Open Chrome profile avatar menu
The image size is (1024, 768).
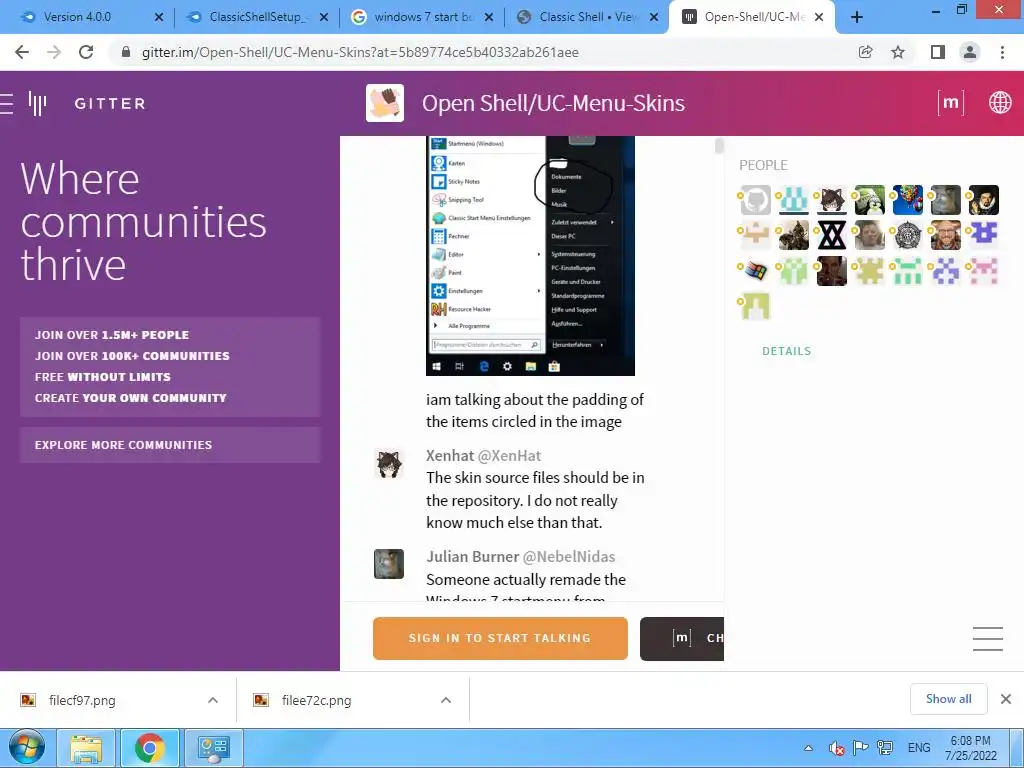coord(970,52)
